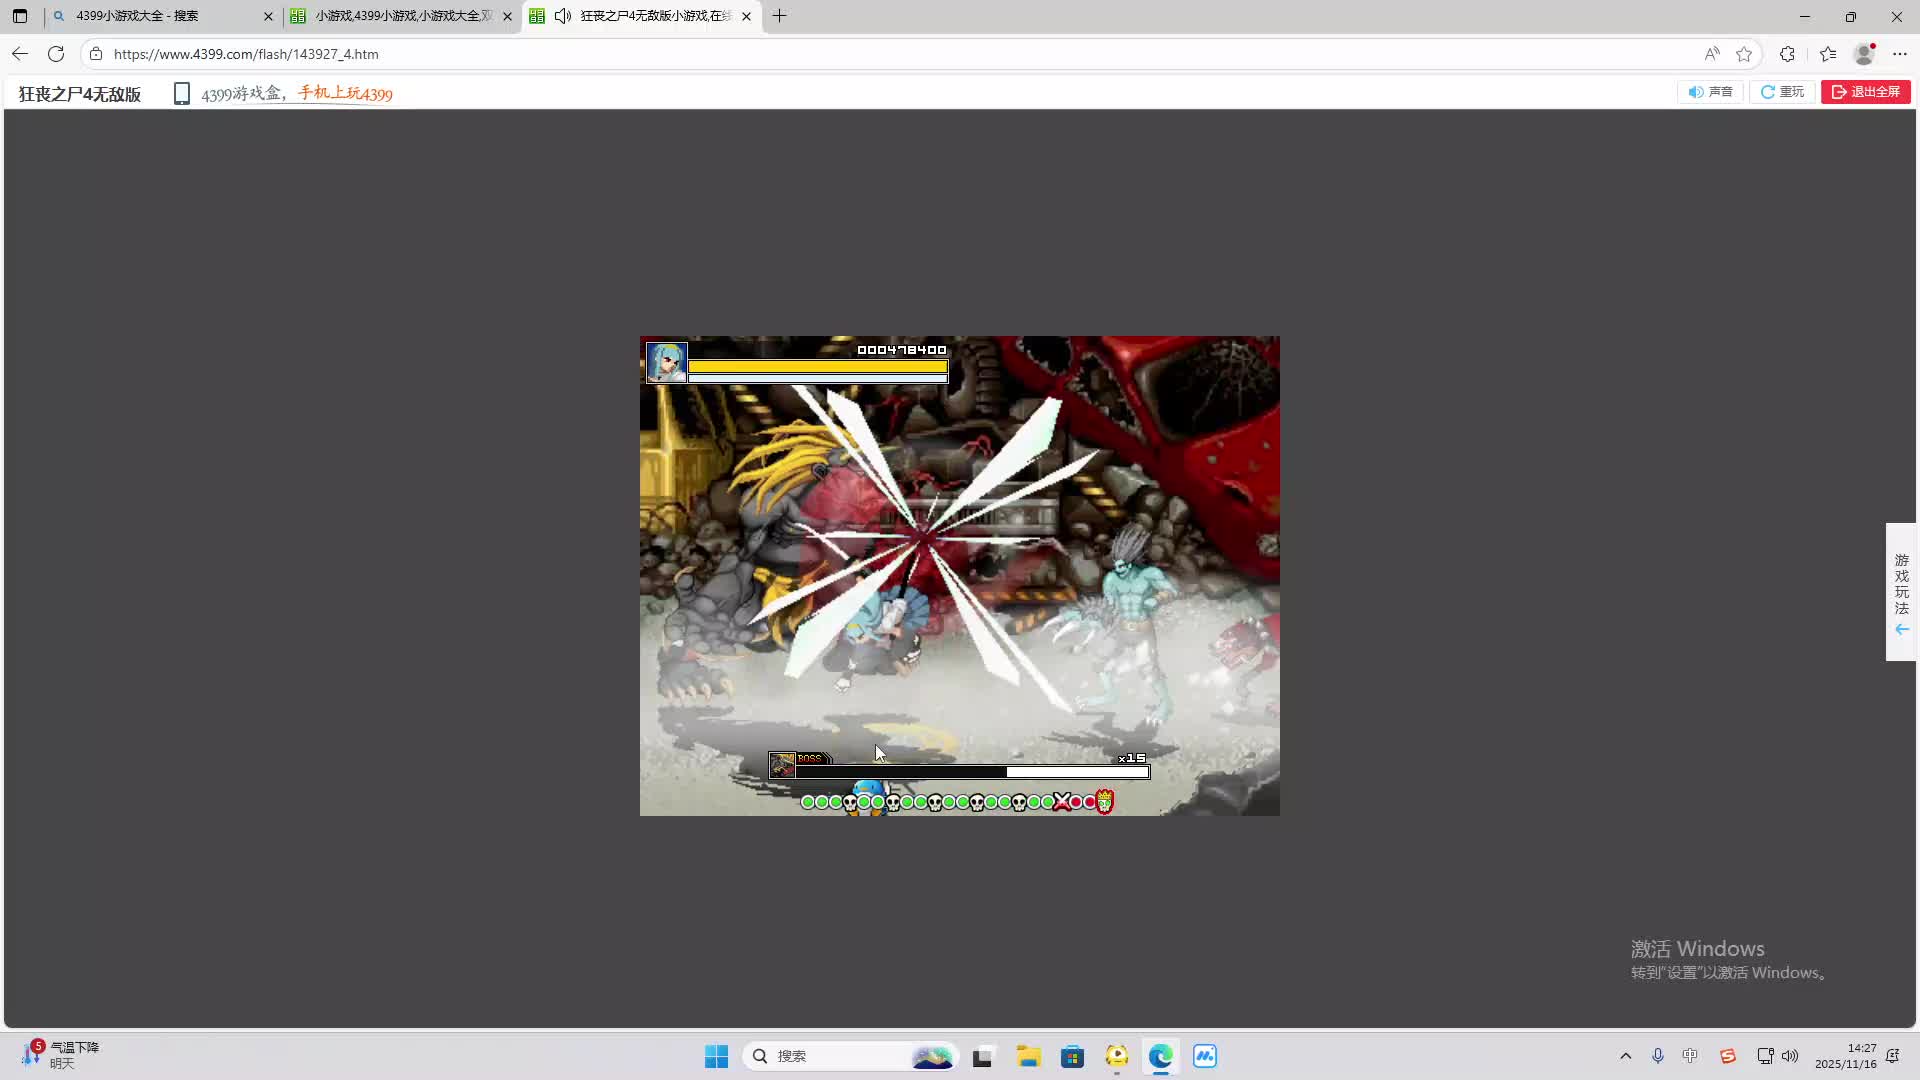Show hidden system tray icons chevron

click(1625, 1056)
